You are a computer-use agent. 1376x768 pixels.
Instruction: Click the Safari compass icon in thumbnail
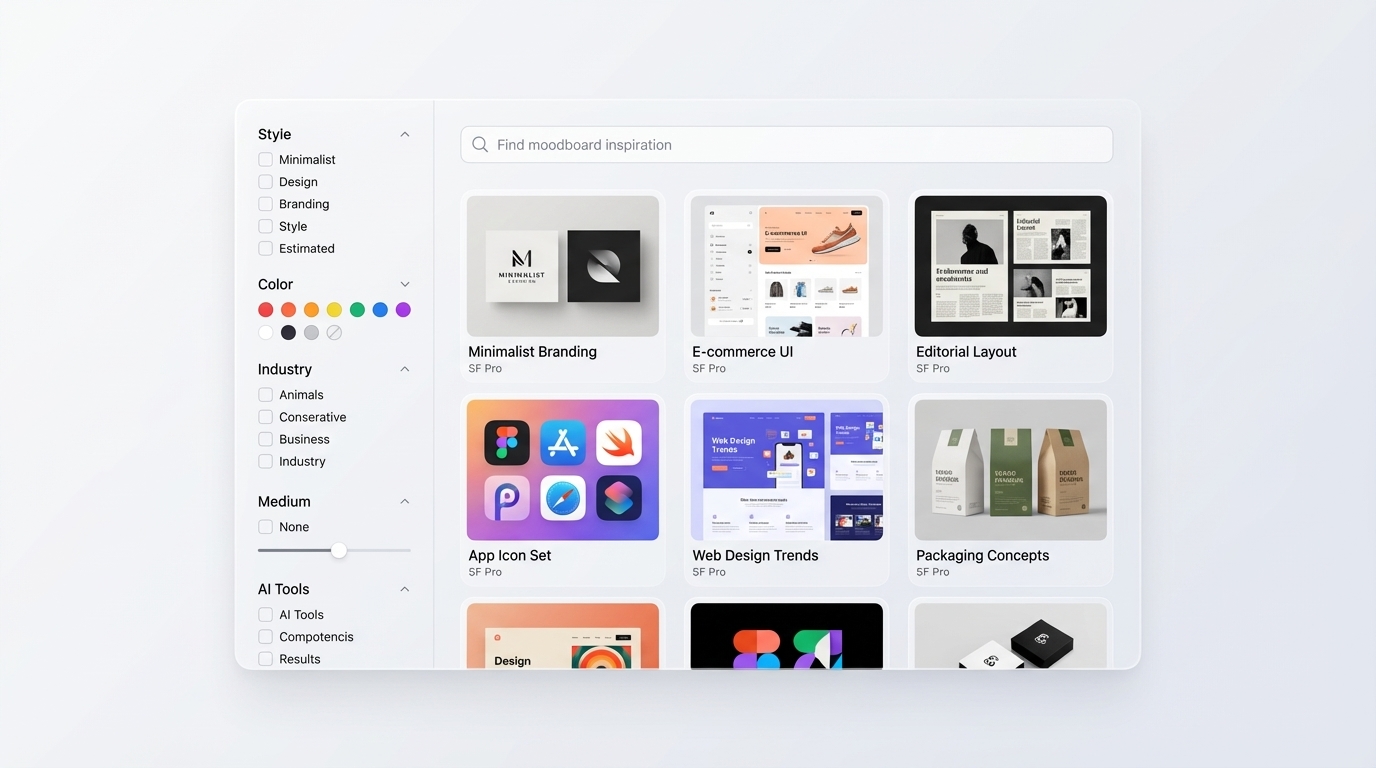coord(563,498)
